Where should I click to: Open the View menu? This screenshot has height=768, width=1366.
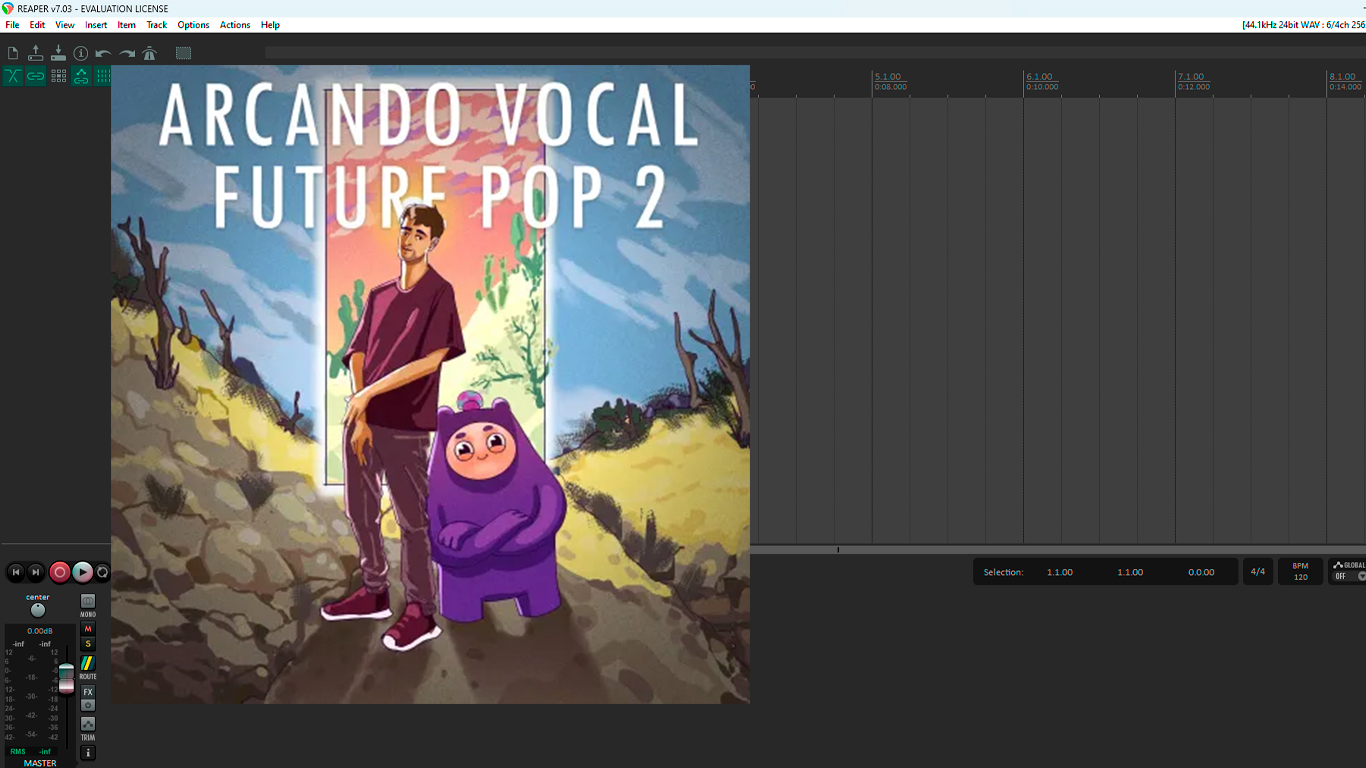[x=65, y=25]
